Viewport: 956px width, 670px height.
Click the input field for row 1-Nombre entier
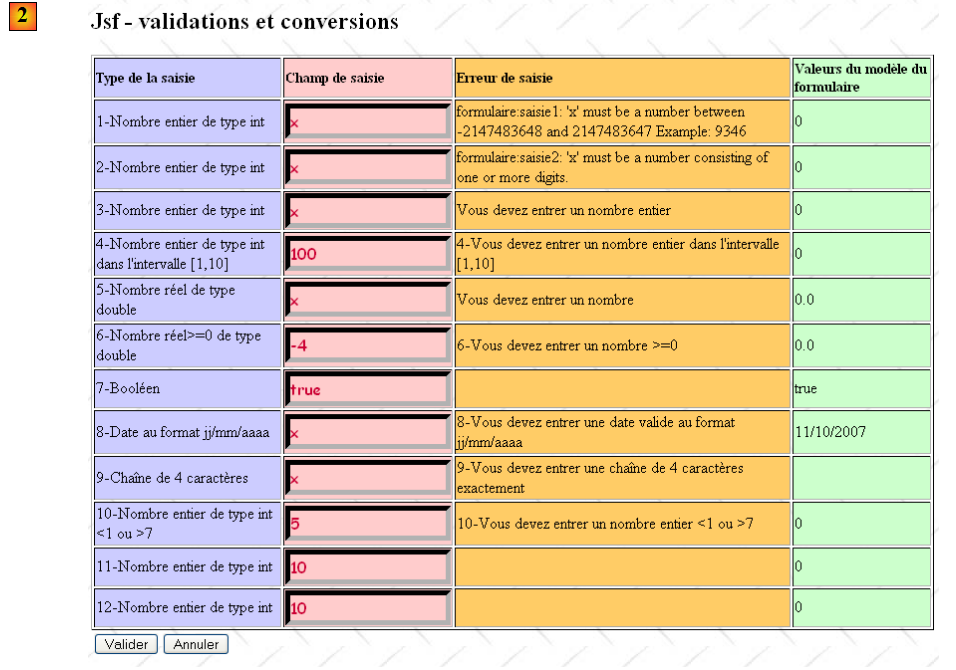(x=367, y=123)
